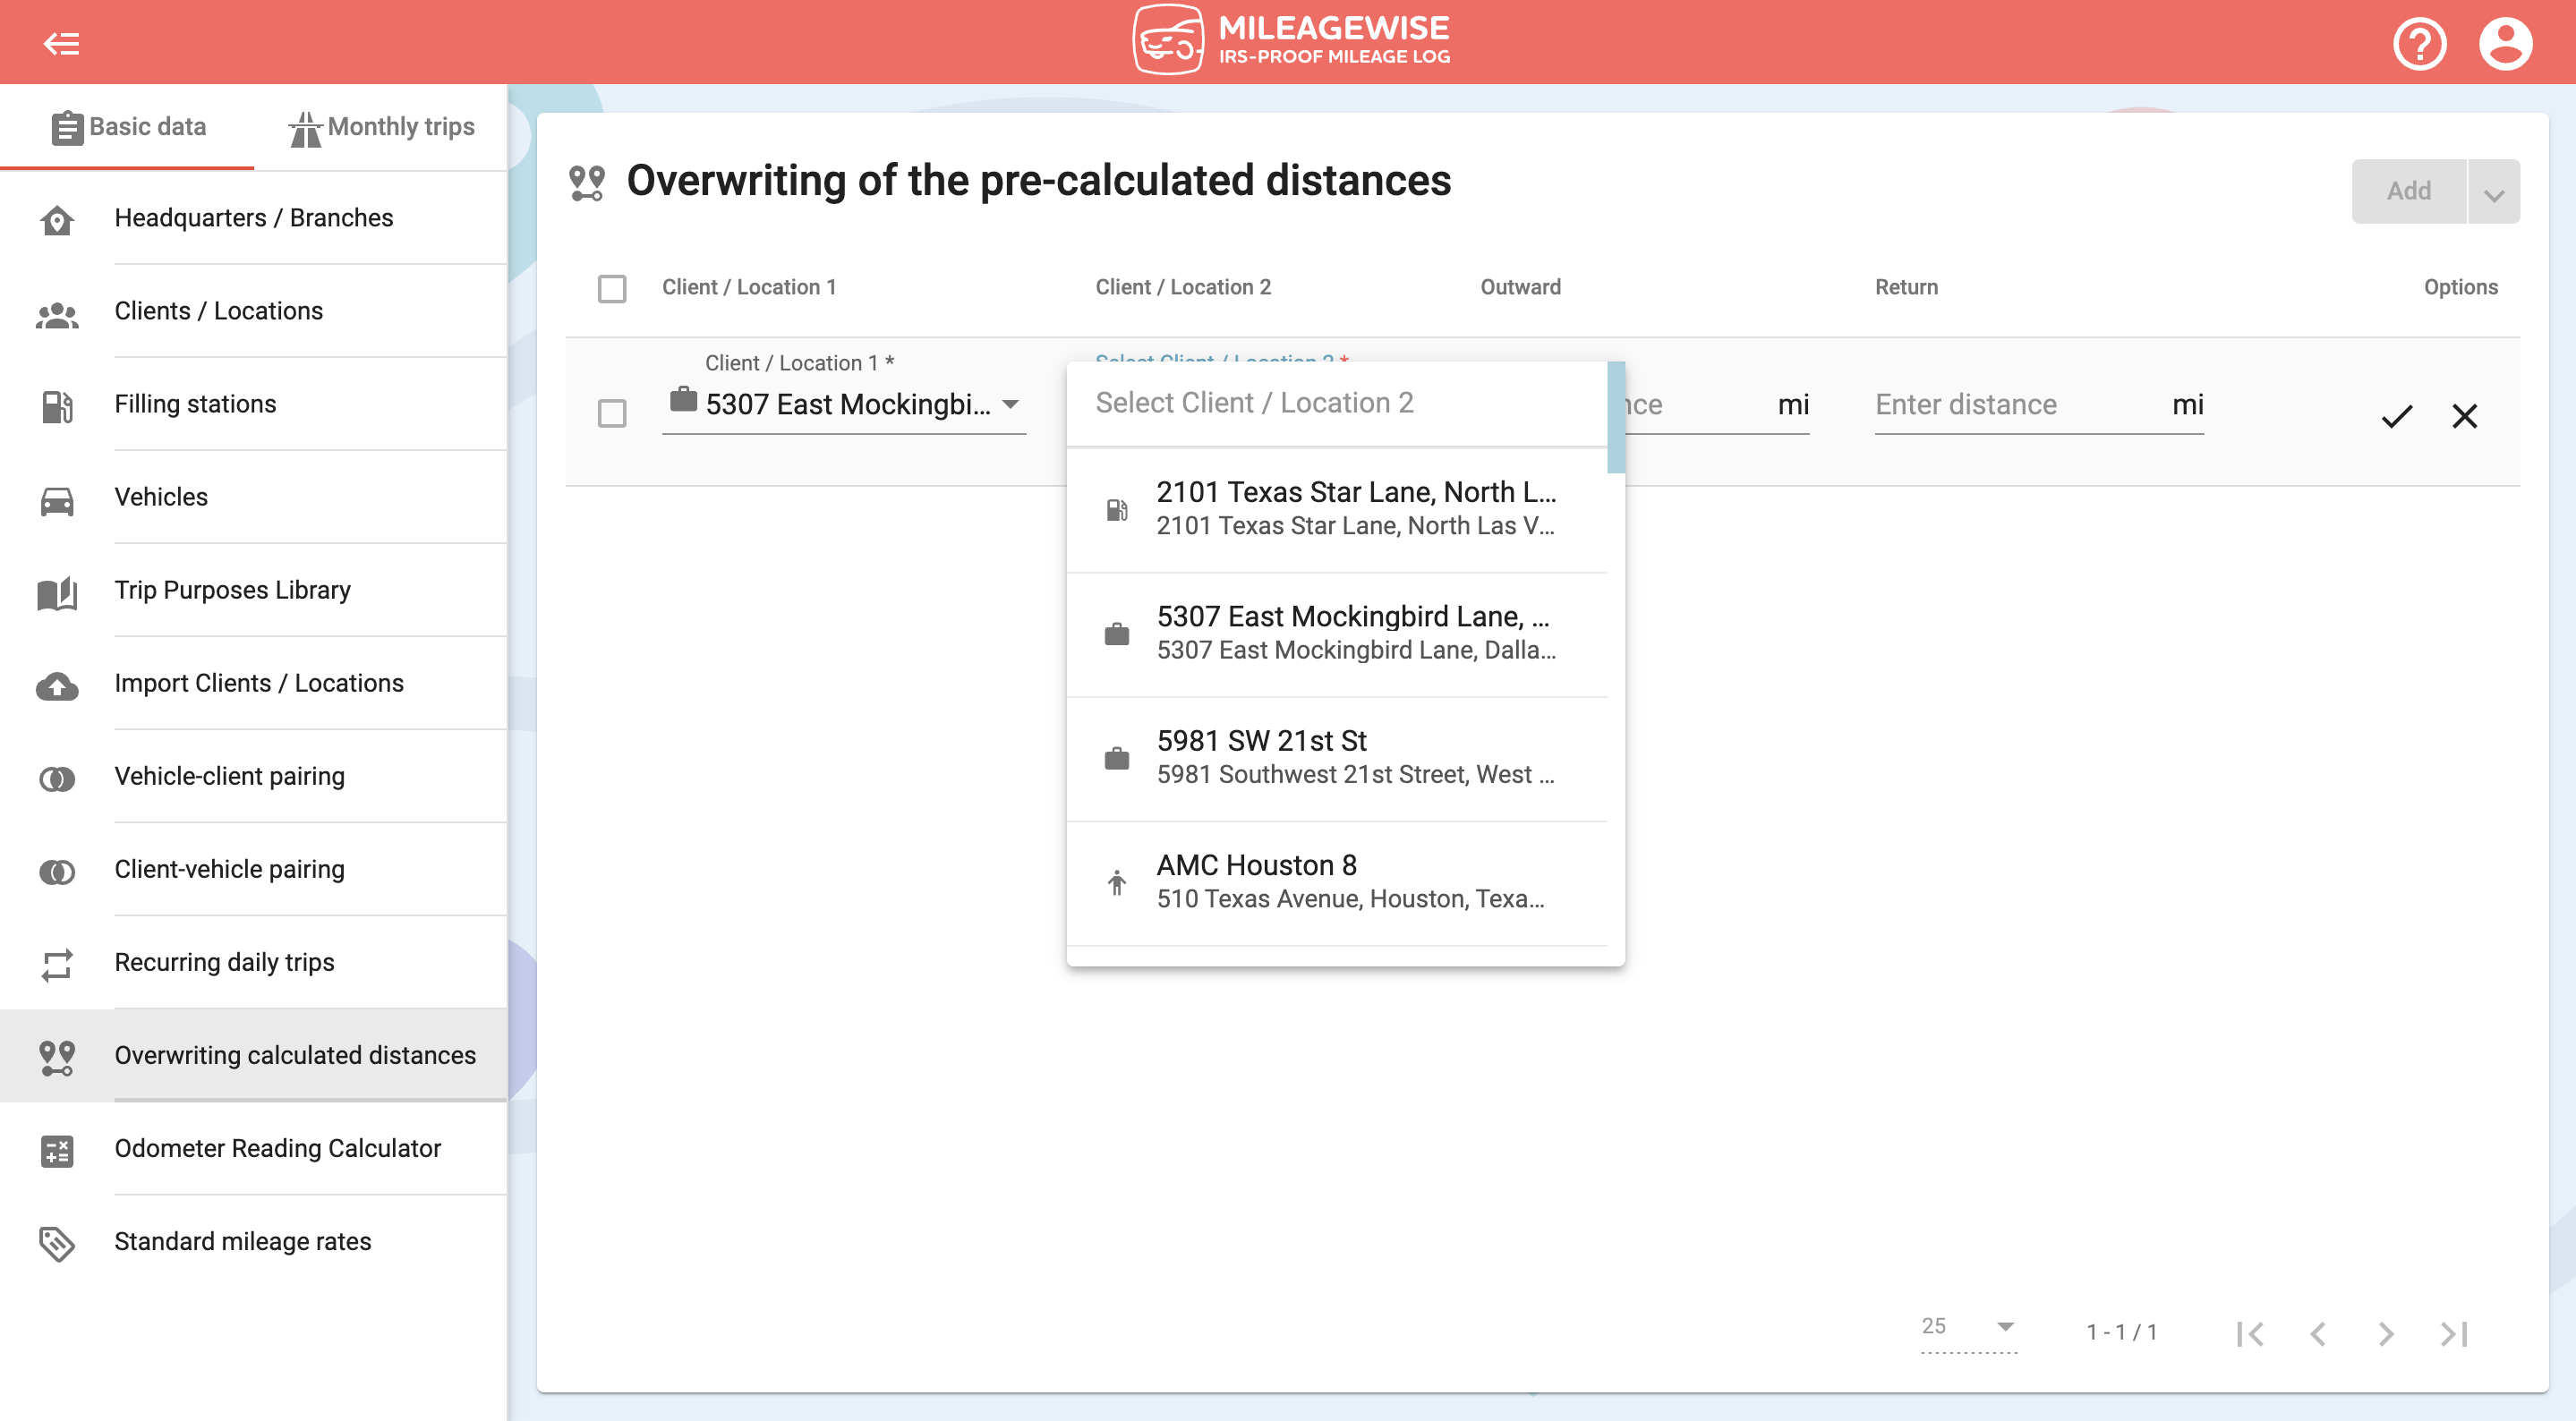This screenshot has width=2576, height=1421.
Task: Confirm the row with the checkmark icon
Action: tap(2396, 415)
